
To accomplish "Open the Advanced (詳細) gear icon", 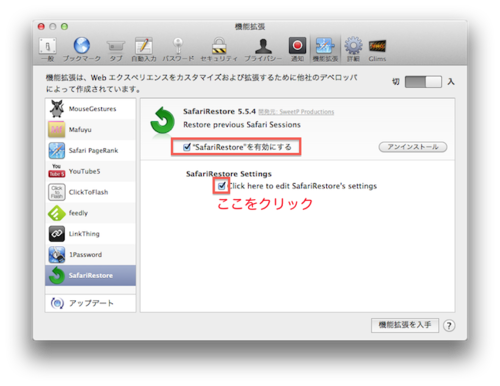I will pos(353,49).
